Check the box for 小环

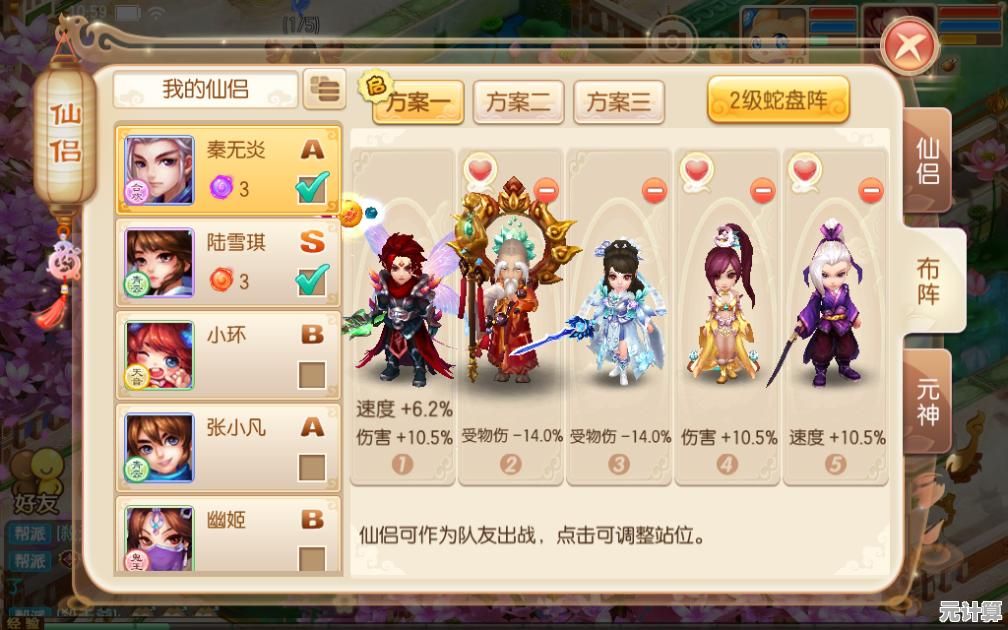coord(312,375)
